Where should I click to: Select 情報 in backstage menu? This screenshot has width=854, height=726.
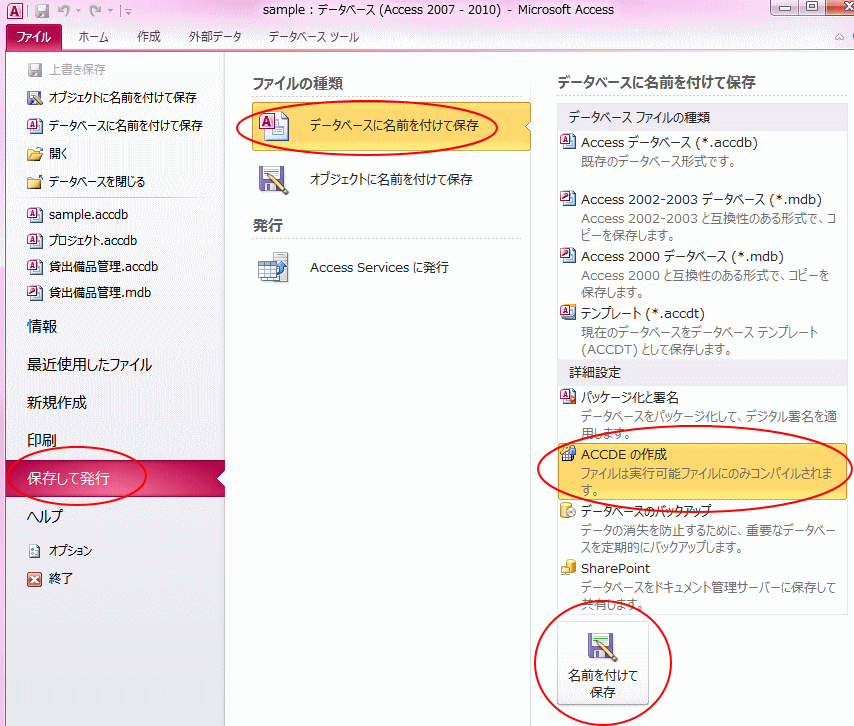[42, 326]
